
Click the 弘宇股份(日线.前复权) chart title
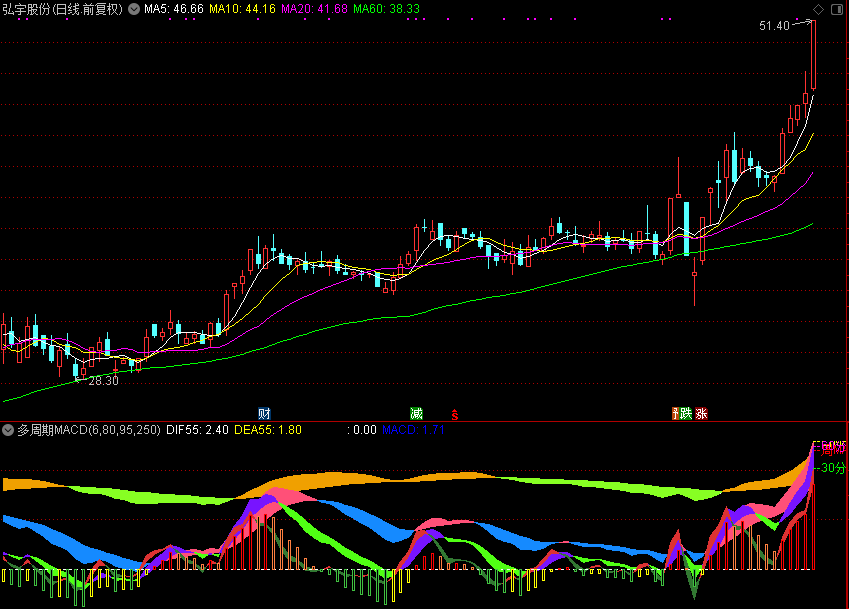point(62,9)
